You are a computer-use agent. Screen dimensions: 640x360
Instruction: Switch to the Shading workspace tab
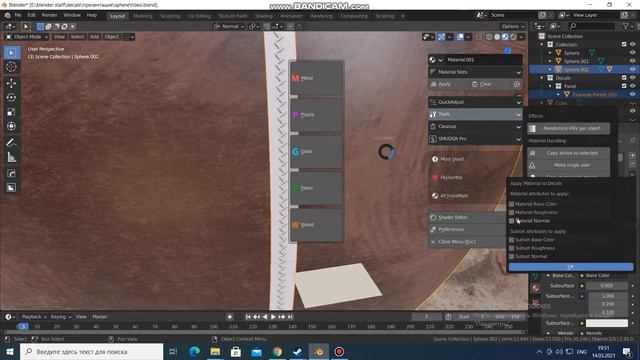(x=264, y=16)
